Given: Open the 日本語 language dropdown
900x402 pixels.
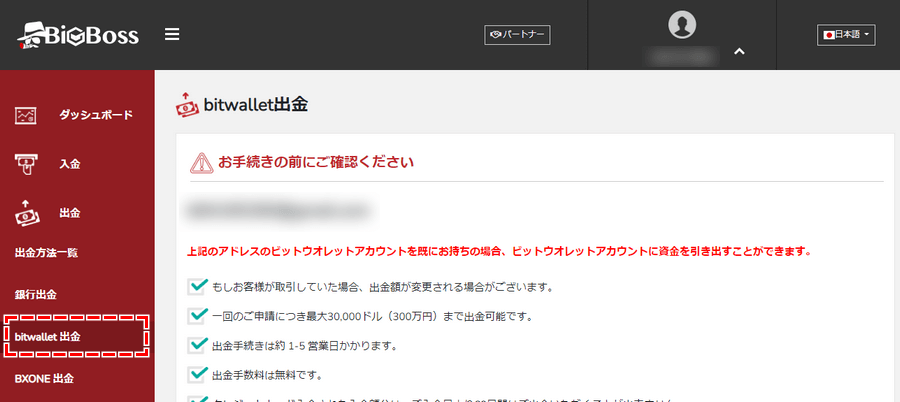Looking at the screenshot, I should pyautogui.click(x=846, y=35).
